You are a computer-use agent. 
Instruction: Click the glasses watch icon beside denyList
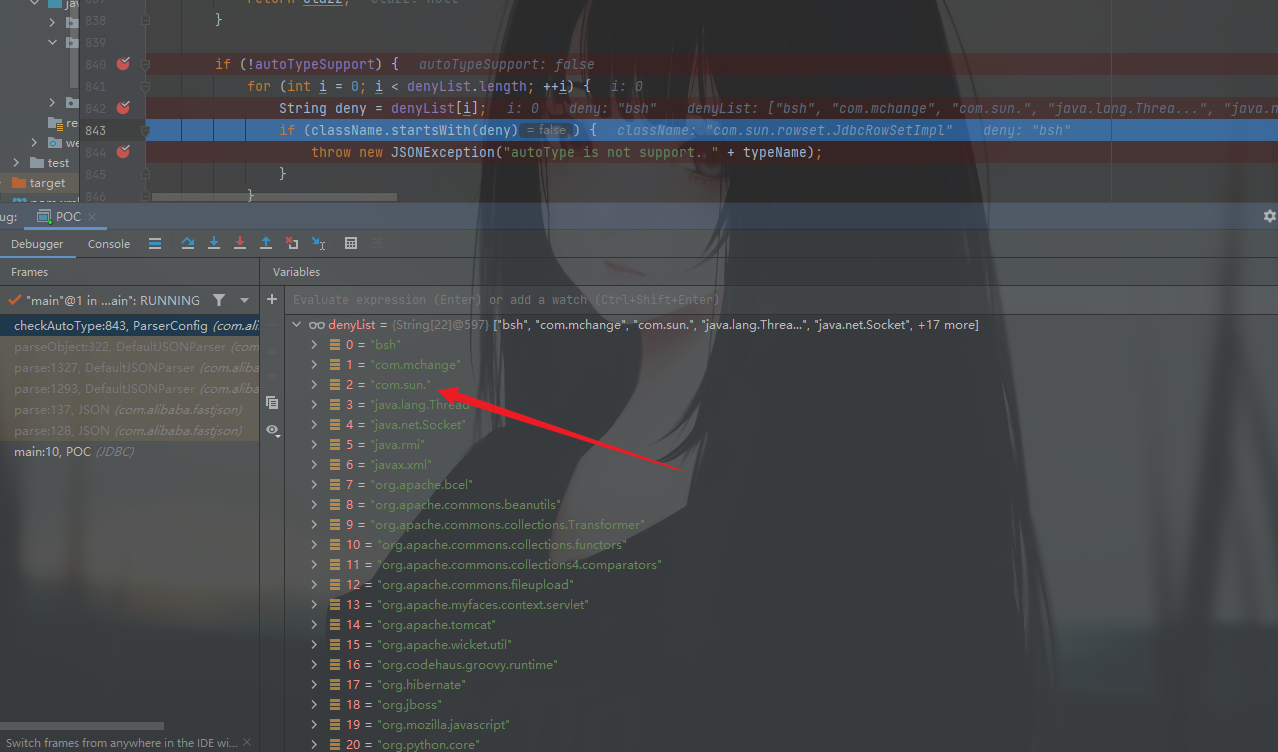click(316, 325)
